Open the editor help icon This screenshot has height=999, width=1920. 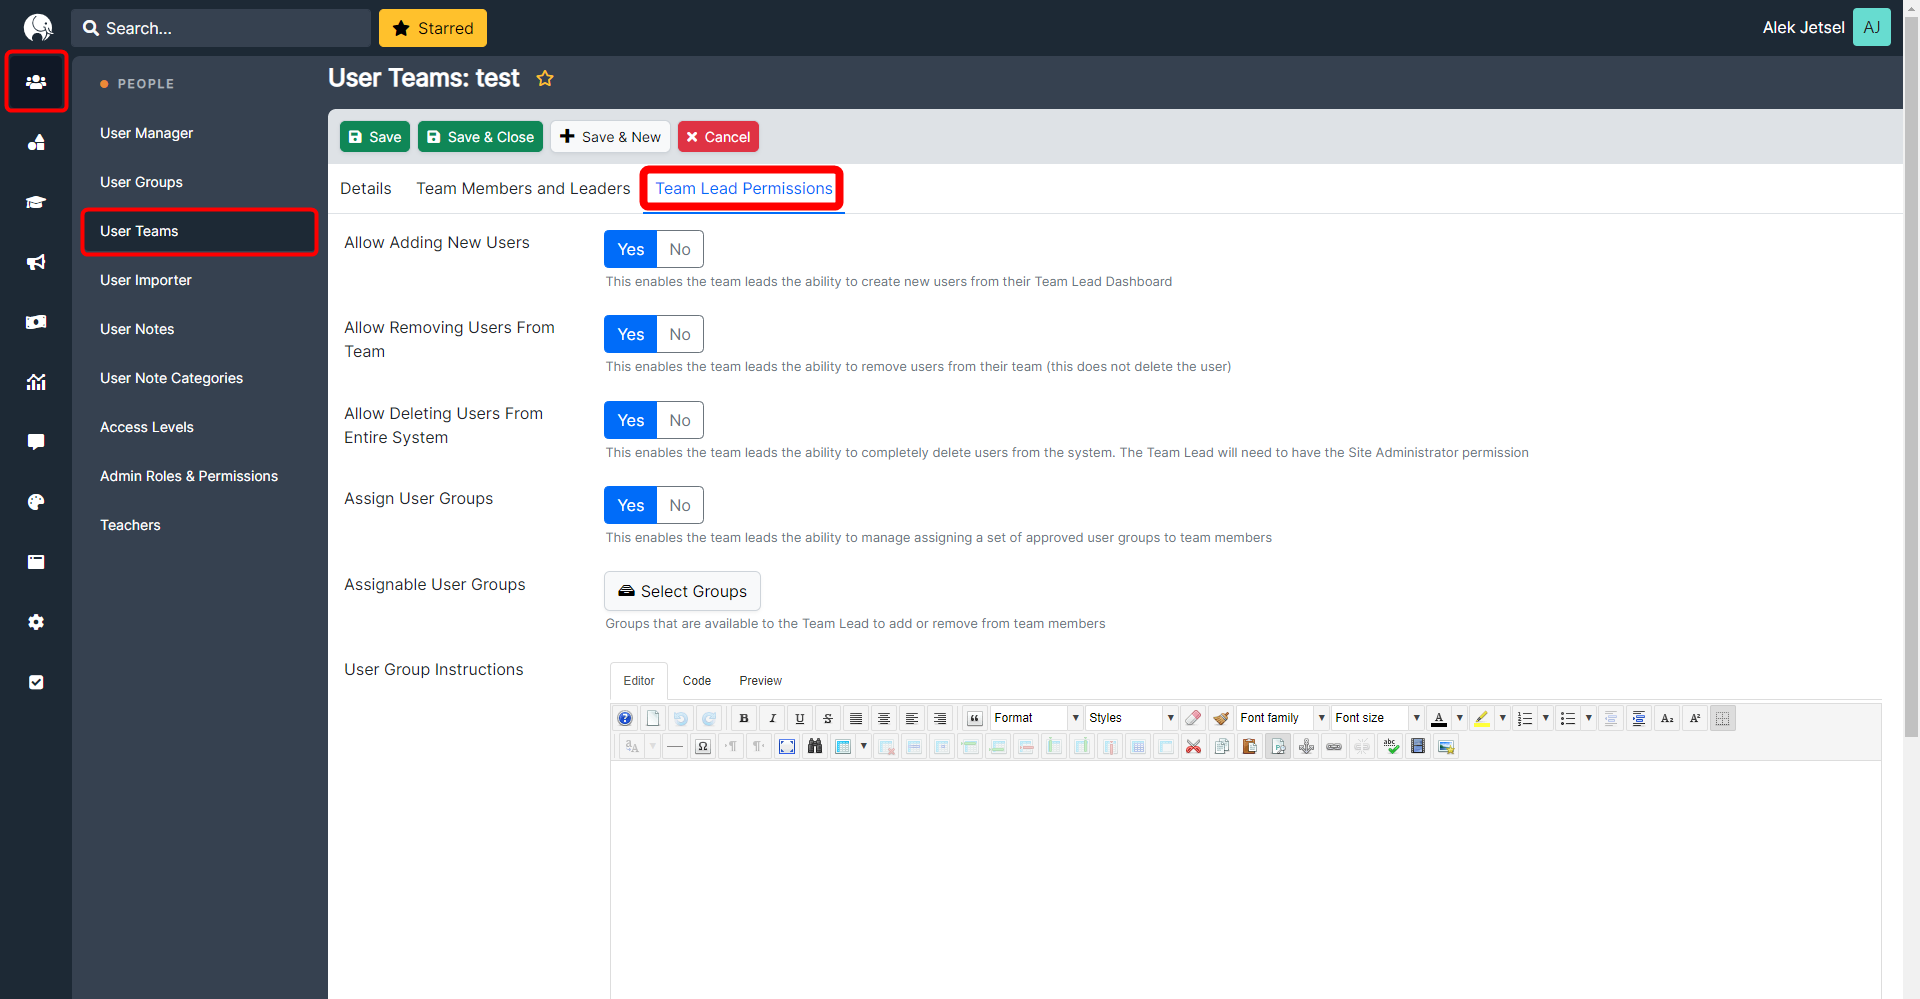(x=625, y=718)
